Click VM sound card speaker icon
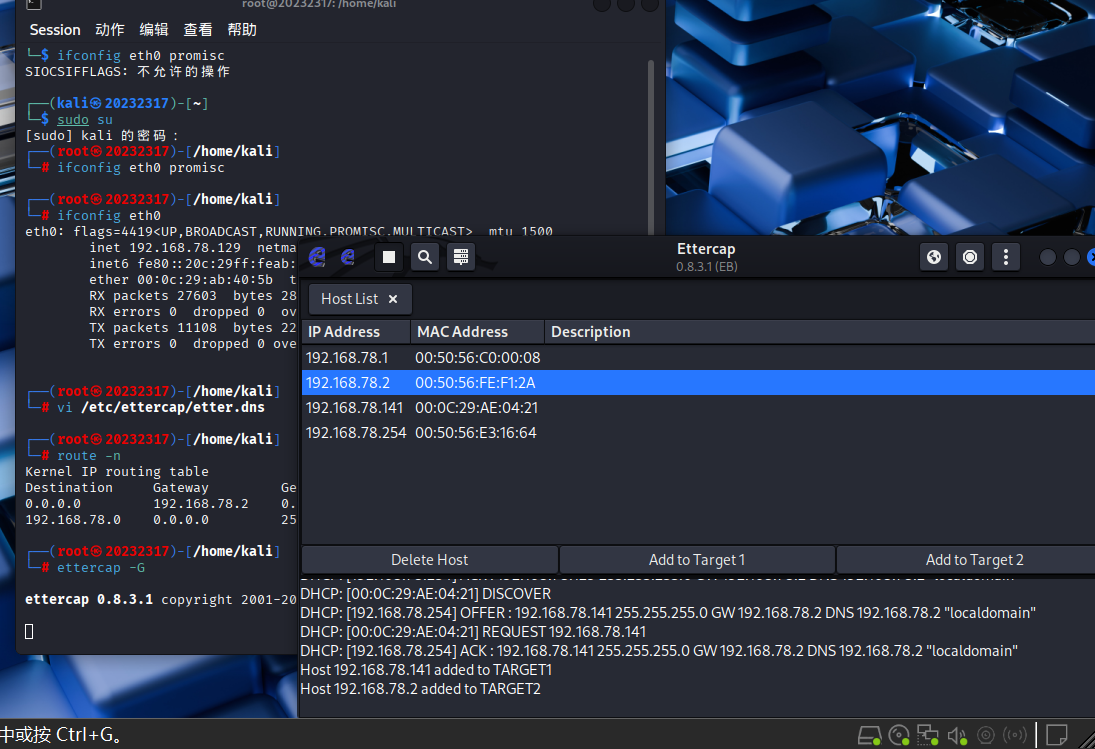This screenshot has width=1095, height=749. (957, 735)
